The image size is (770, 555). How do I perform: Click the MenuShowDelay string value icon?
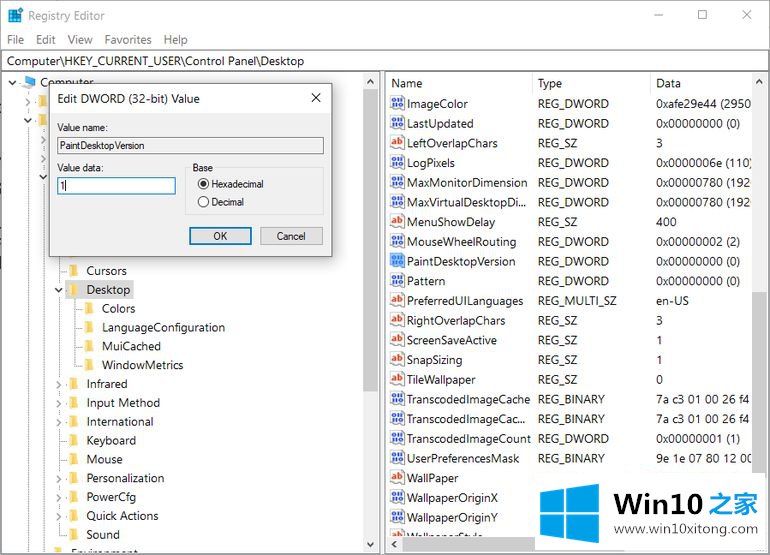pos(397,222)
